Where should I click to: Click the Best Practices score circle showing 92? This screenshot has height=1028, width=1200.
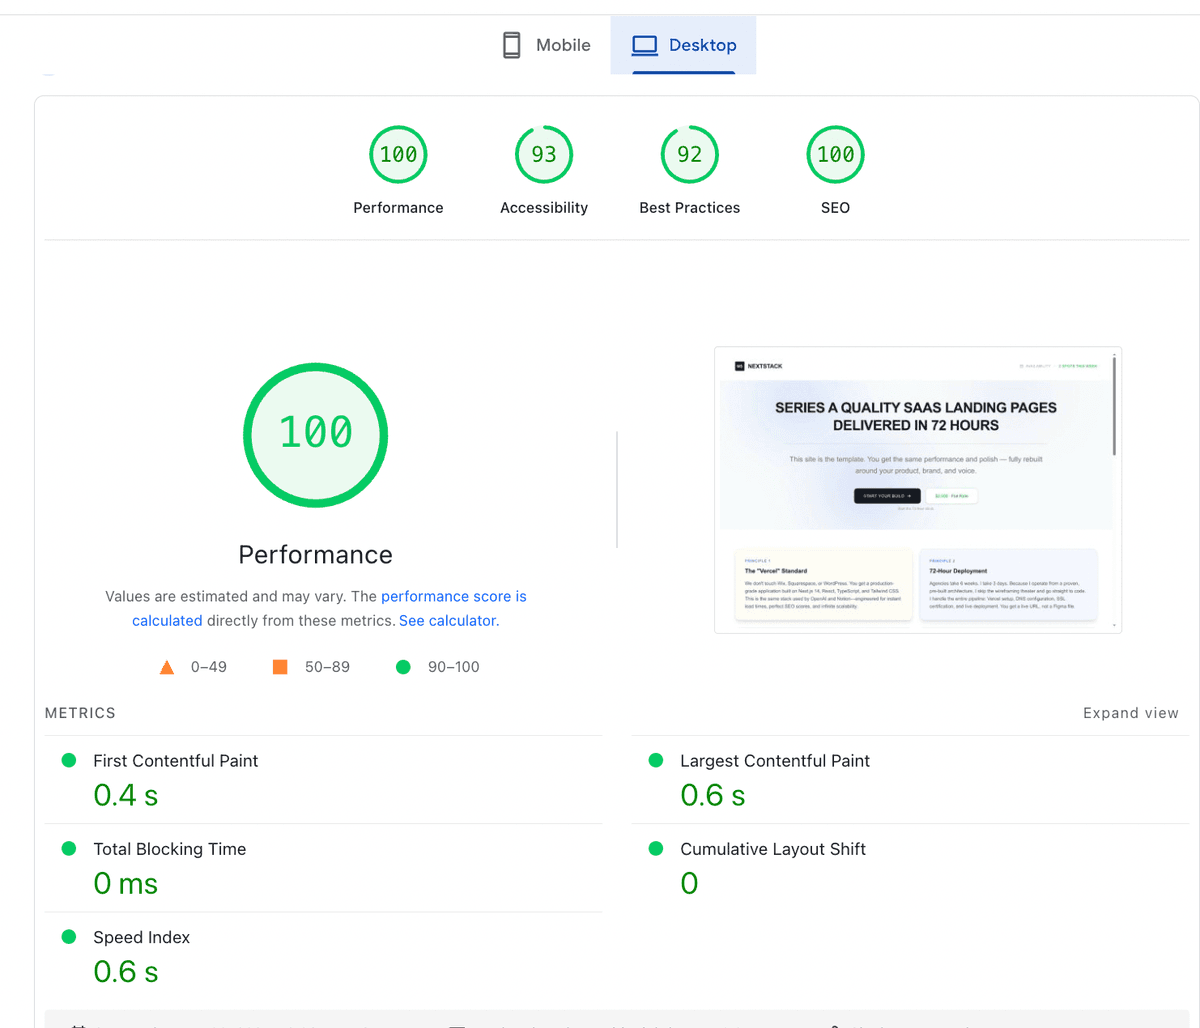pyautogui.click(x=689, y=154)
